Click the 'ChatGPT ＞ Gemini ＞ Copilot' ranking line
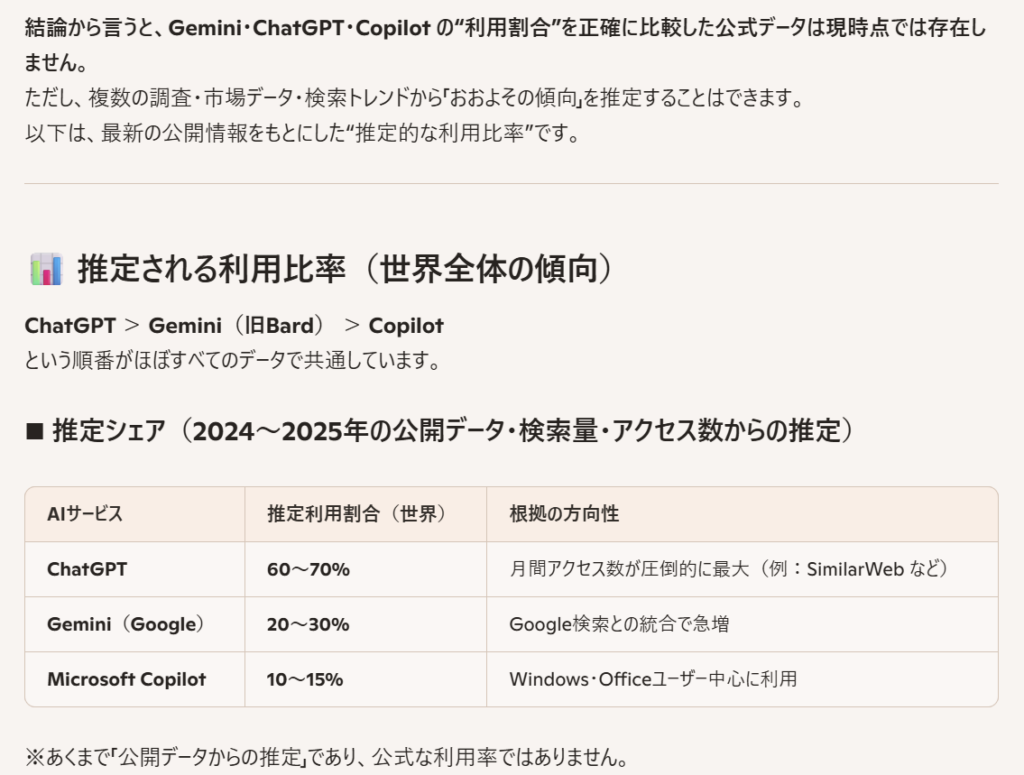Viewport: 1024px width, 775px height. (234, 325)
